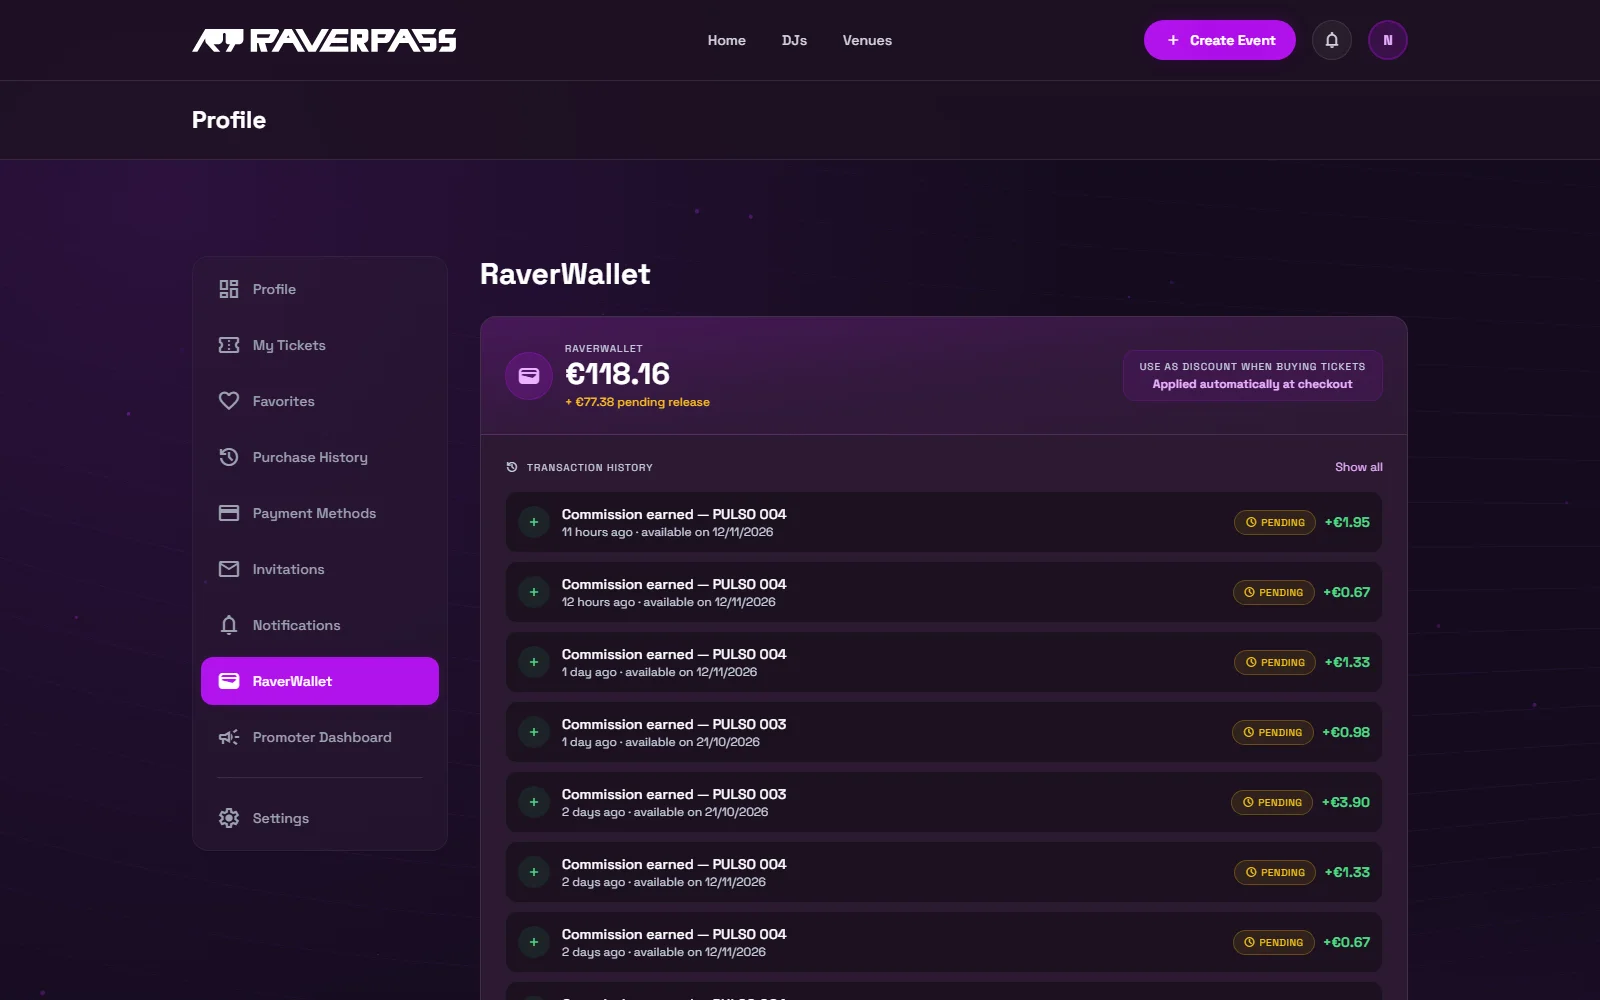Screen dimensions: 1600x1000
Task: Click the Payment Methods card icon
Action: point(229,513)
